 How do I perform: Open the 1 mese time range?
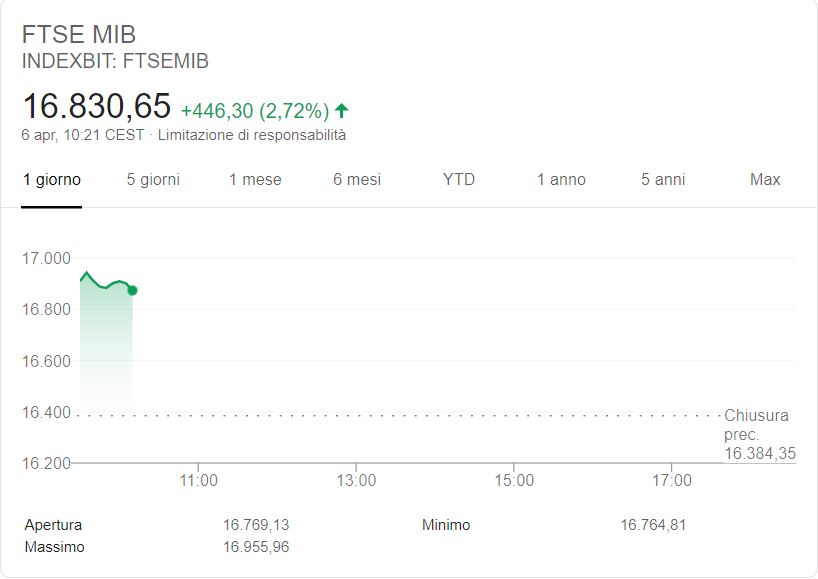click(255, 180)
